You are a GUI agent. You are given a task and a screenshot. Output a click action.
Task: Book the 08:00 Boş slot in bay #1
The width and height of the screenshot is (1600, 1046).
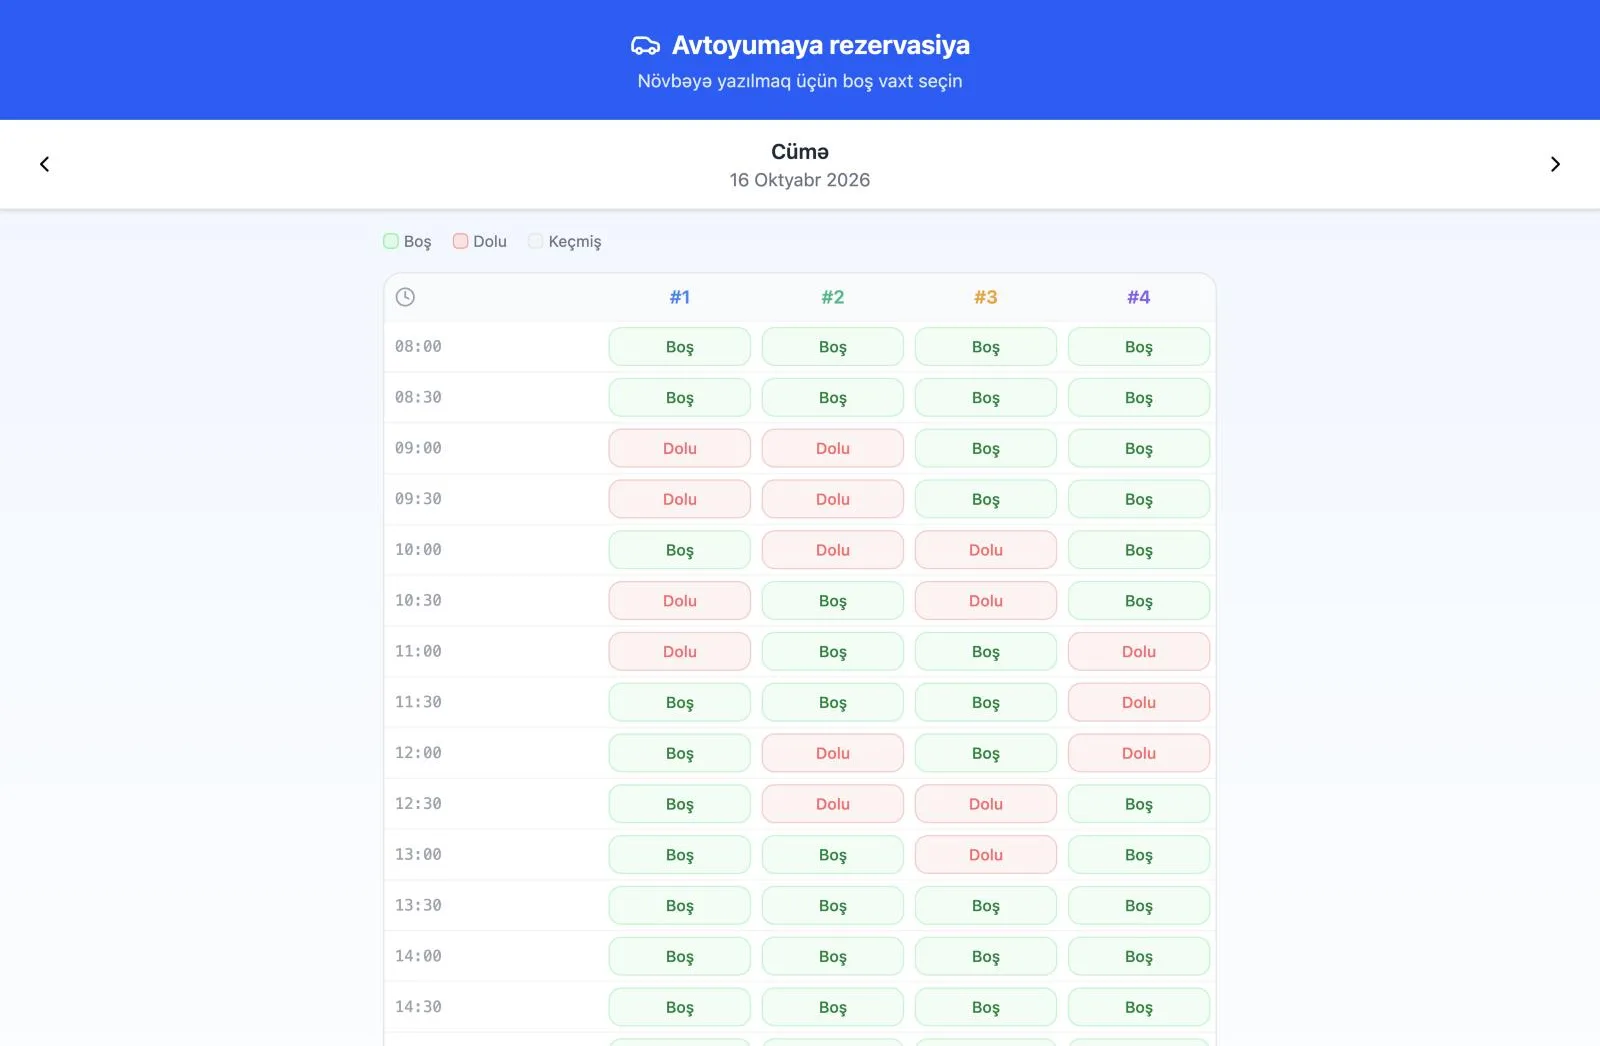click(680, 347)
